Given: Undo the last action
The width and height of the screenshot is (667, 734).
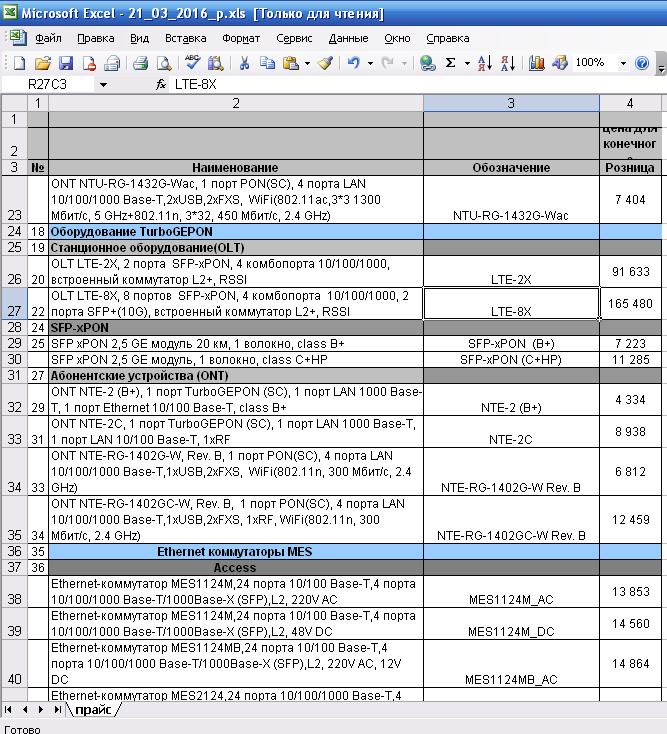Looking at the screenshot, I should tap(354, 63).
